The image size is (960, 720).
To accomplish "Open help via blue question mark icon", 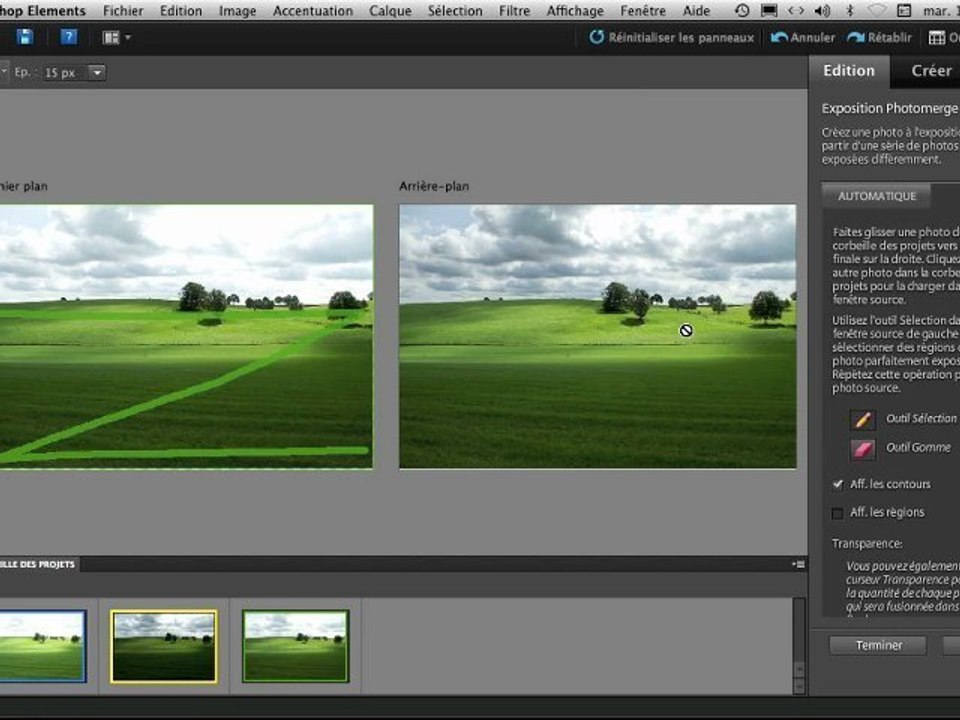I will (69, 37).
